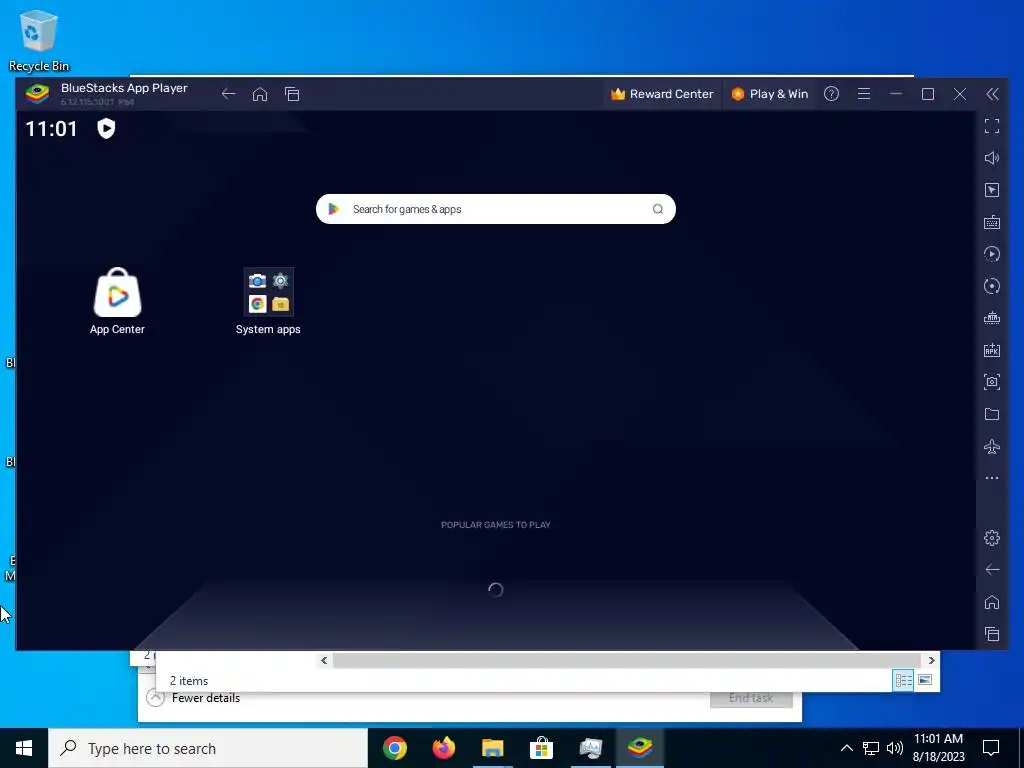Enter full screen mode from sidebar
Viewport: 1024px width, 768px height.
tap(992, 126)
